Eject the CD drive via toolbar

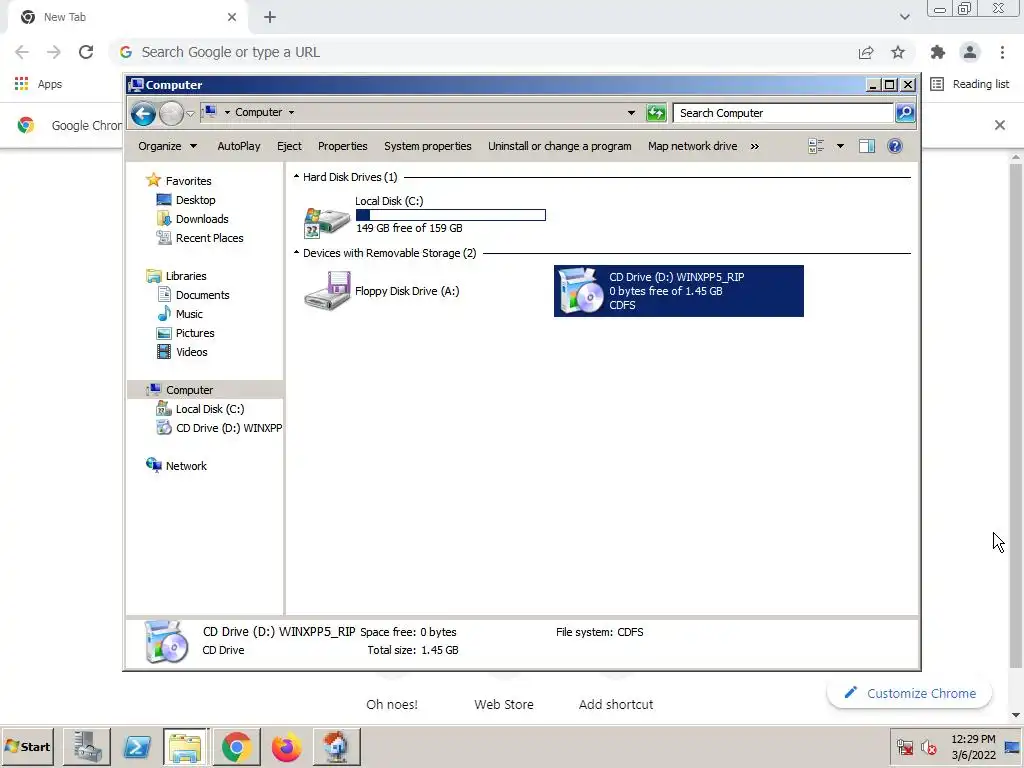[289, 146]
